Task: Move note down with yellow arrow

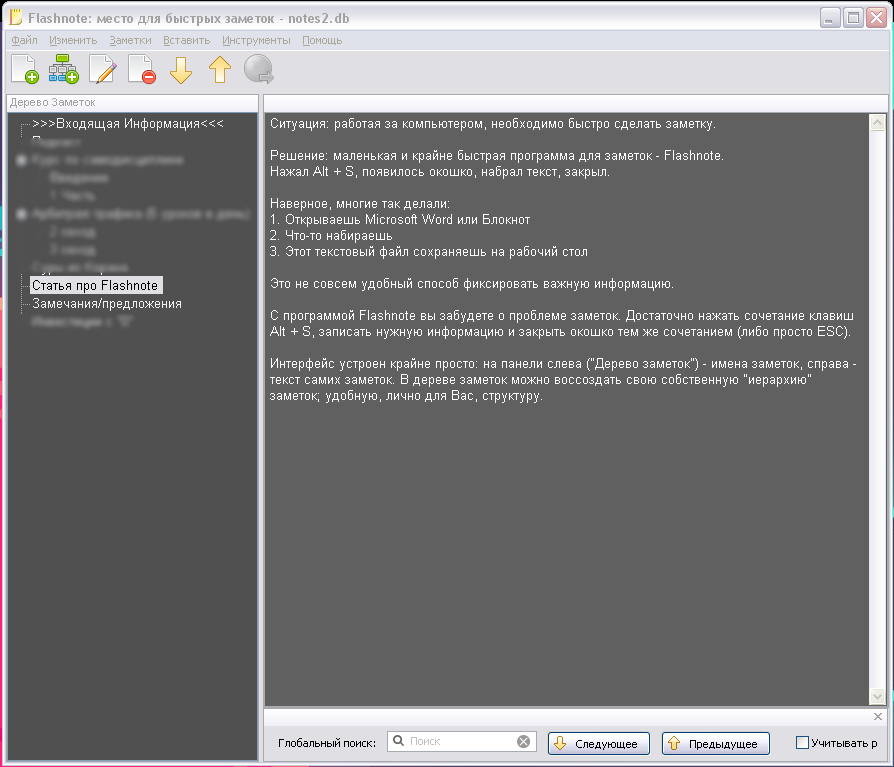Action: 181,70
